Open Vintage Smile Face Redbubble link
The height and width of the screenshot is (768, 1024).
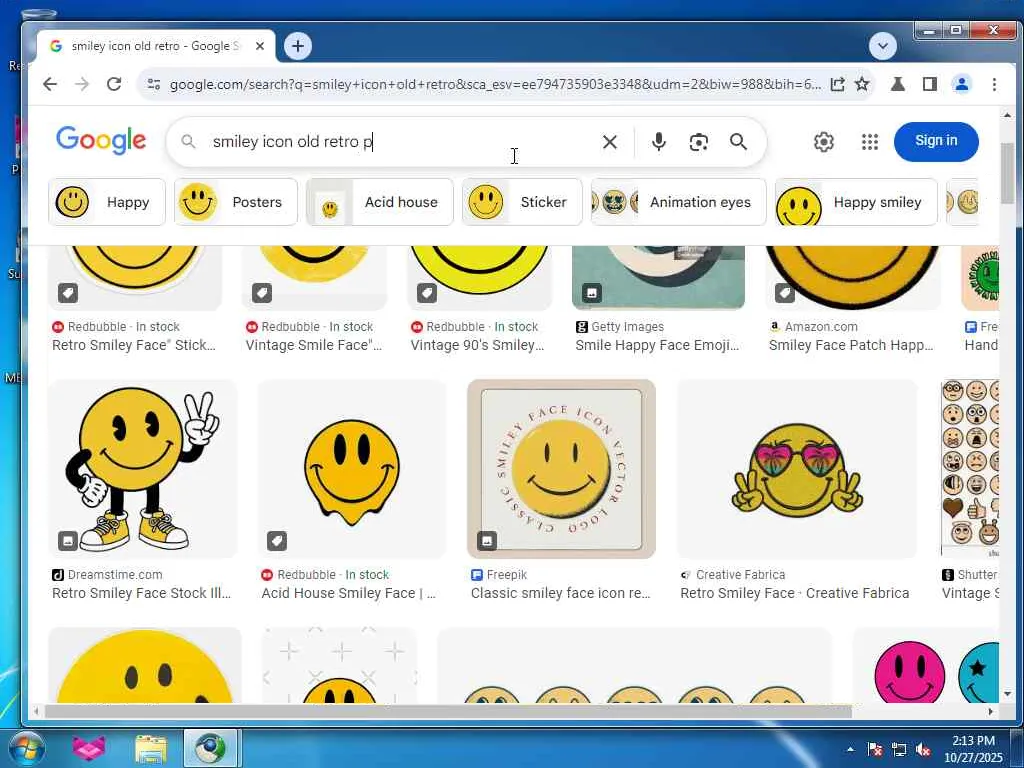314,345
